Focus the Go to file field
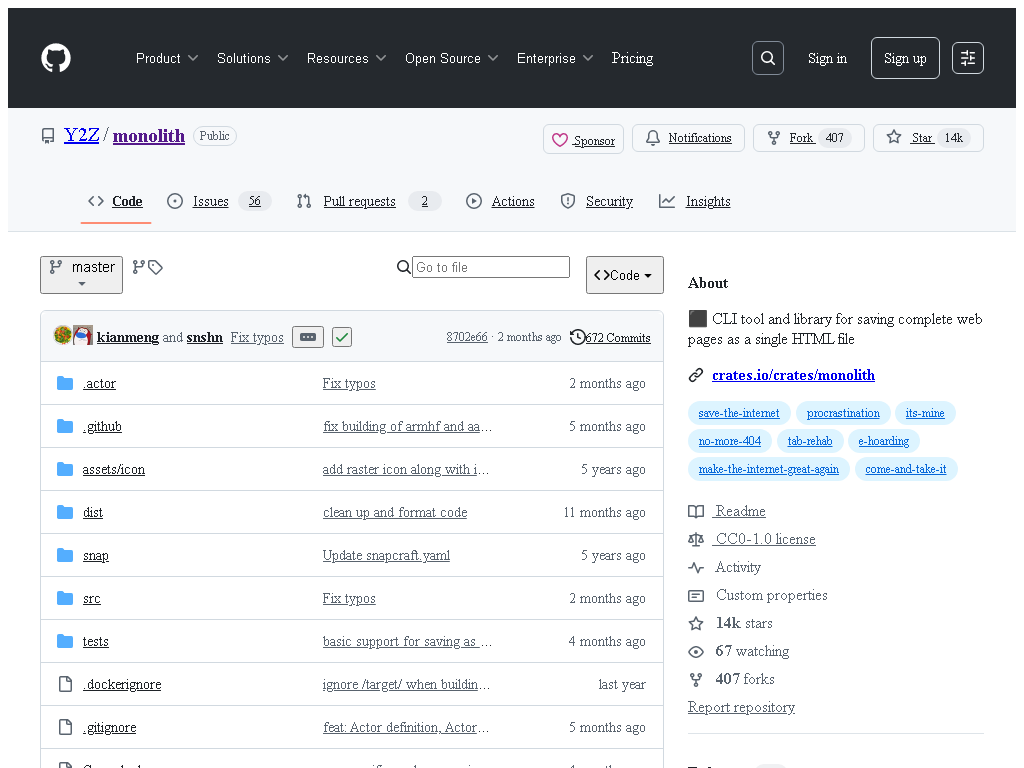Viewport: 1024px width, 768px height. [490, 267]
